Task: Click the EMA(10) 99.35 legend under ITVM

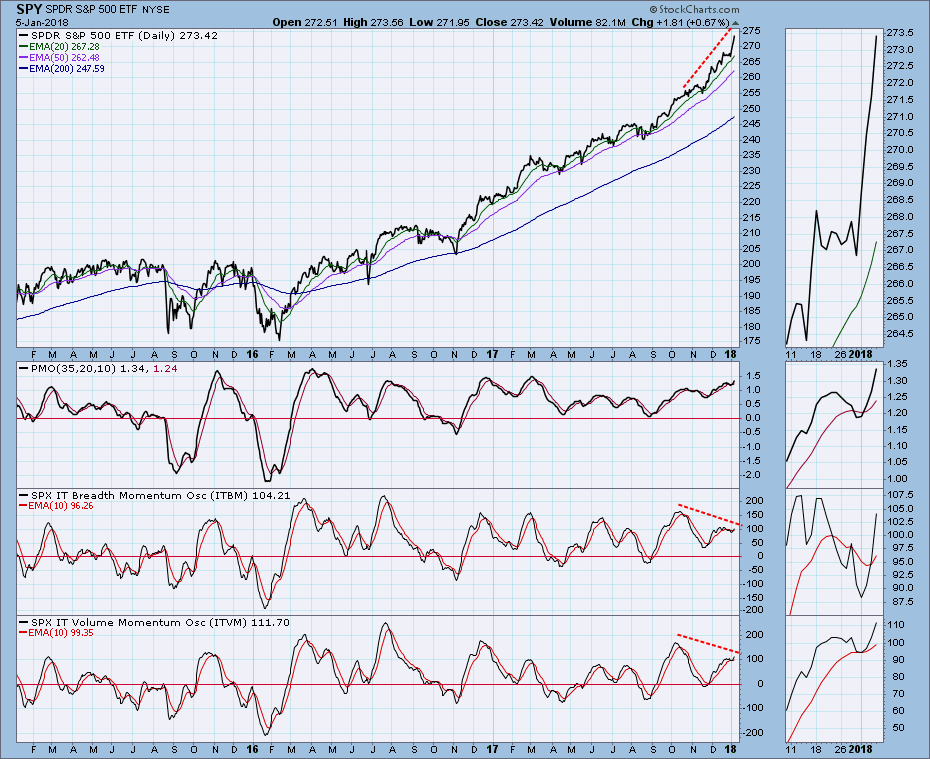Action: [56, 633]
